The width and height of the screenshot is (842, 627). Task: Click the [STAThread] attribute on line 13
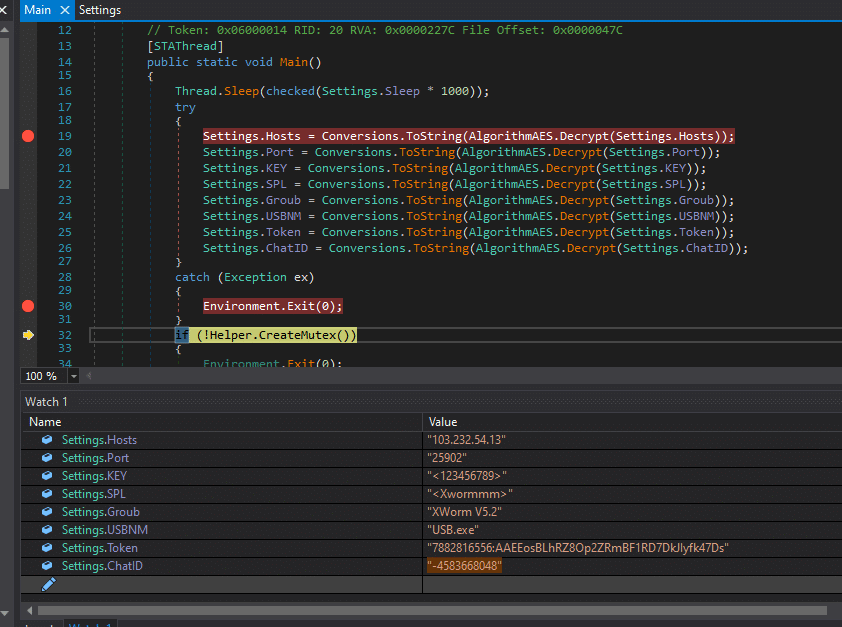tap(185, 46)
